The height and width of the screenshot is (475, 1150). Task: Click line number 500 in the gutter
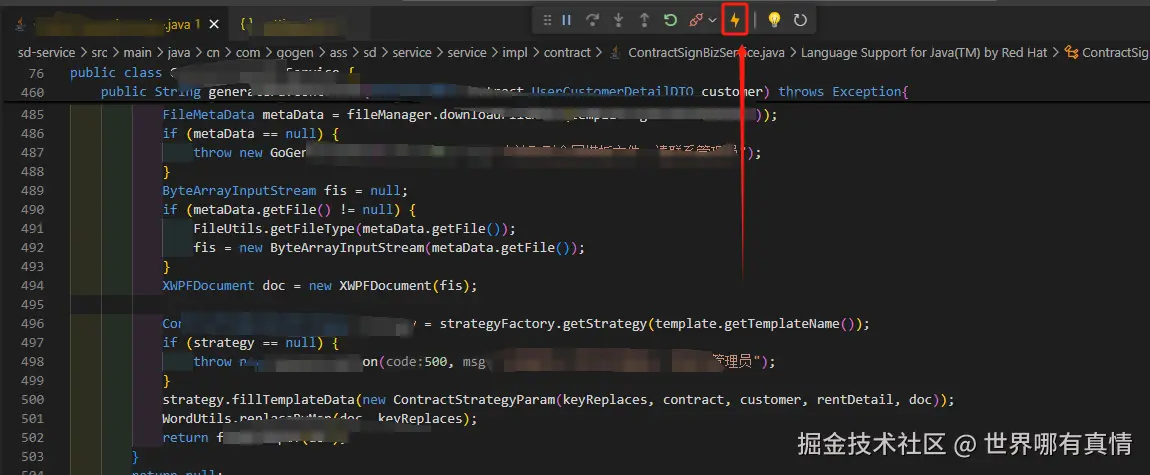coord(33,399)
